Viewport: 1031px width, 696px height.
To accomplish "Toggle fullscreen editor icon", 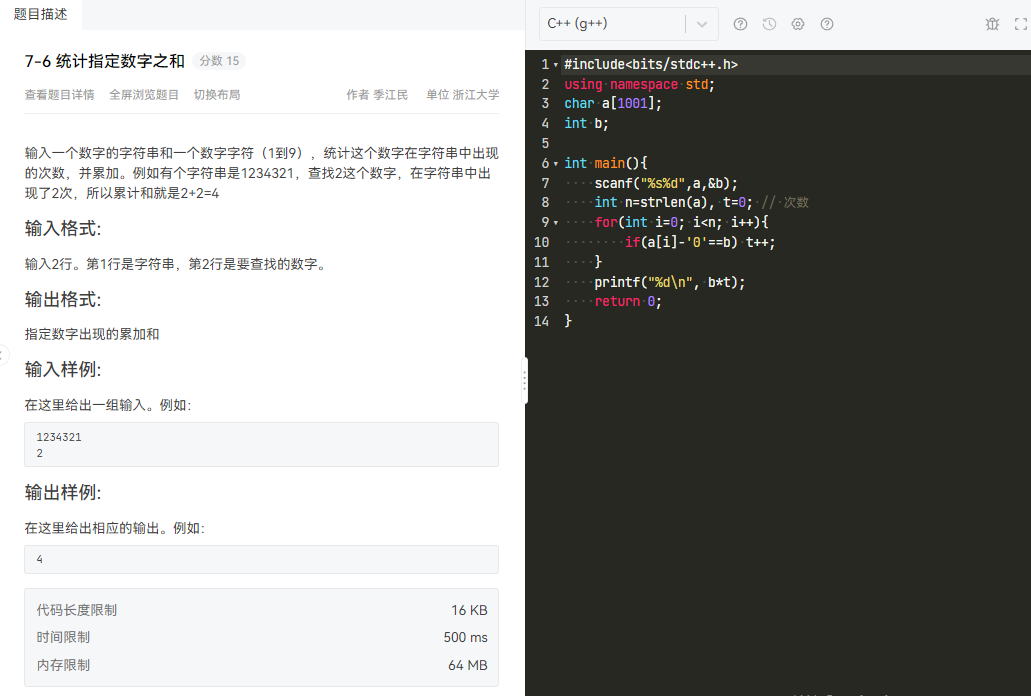I will pyautogui.click(x=1021, y=24).
